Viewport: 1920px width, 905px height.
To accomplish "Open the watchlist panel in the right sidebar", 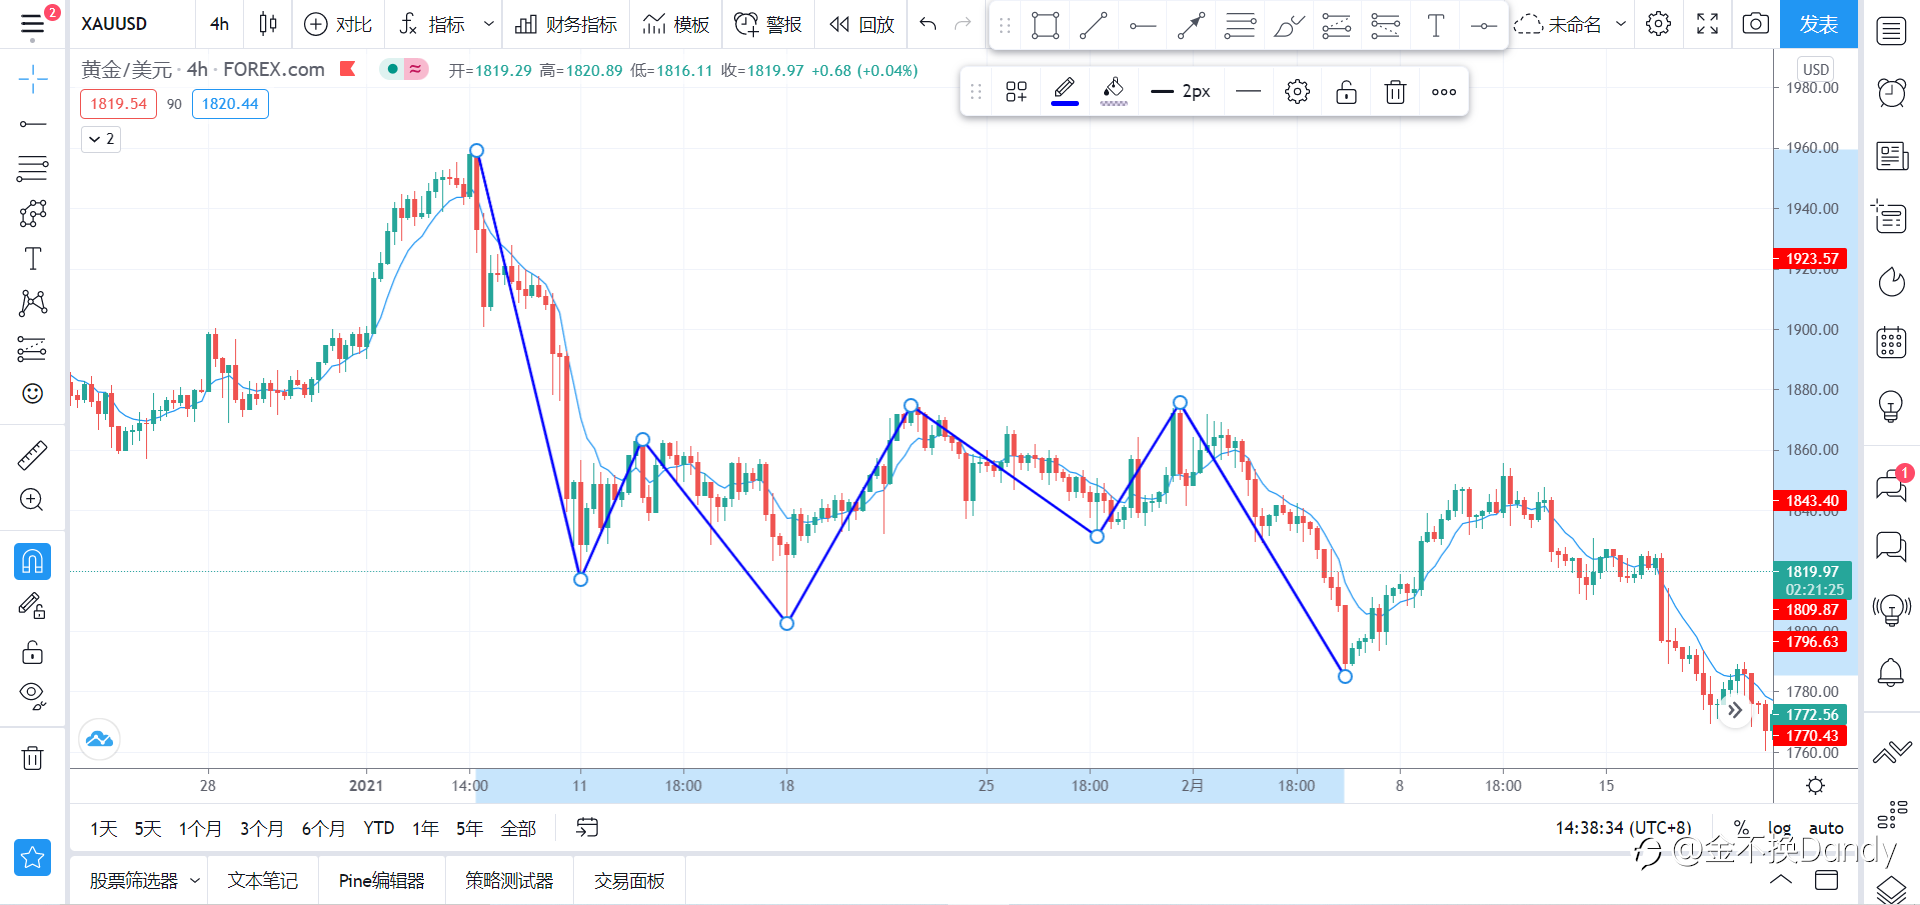I will pos(1891,31).
